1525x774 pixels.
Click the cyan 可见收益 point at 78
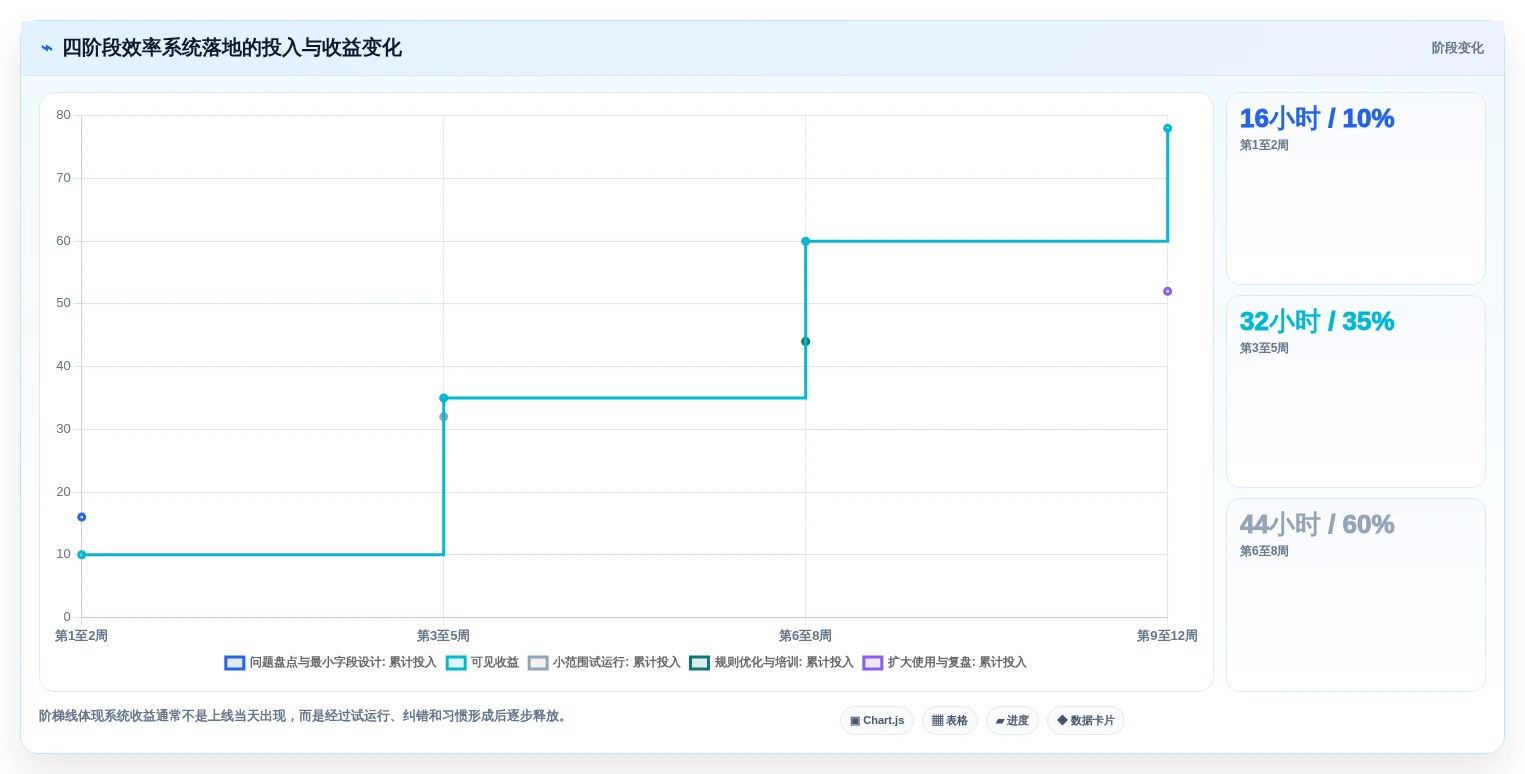(x=1167, y=128)
